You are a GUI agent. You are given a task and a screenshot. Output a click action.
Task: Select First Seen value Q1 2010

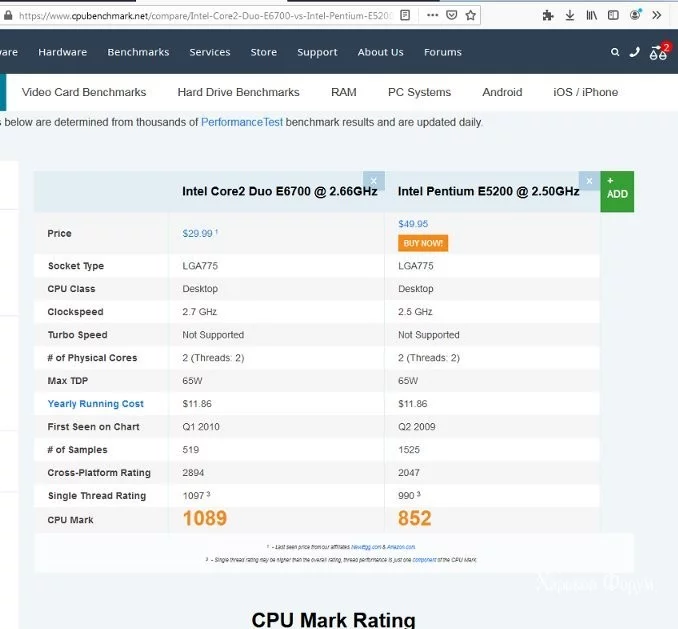point(201,427)
